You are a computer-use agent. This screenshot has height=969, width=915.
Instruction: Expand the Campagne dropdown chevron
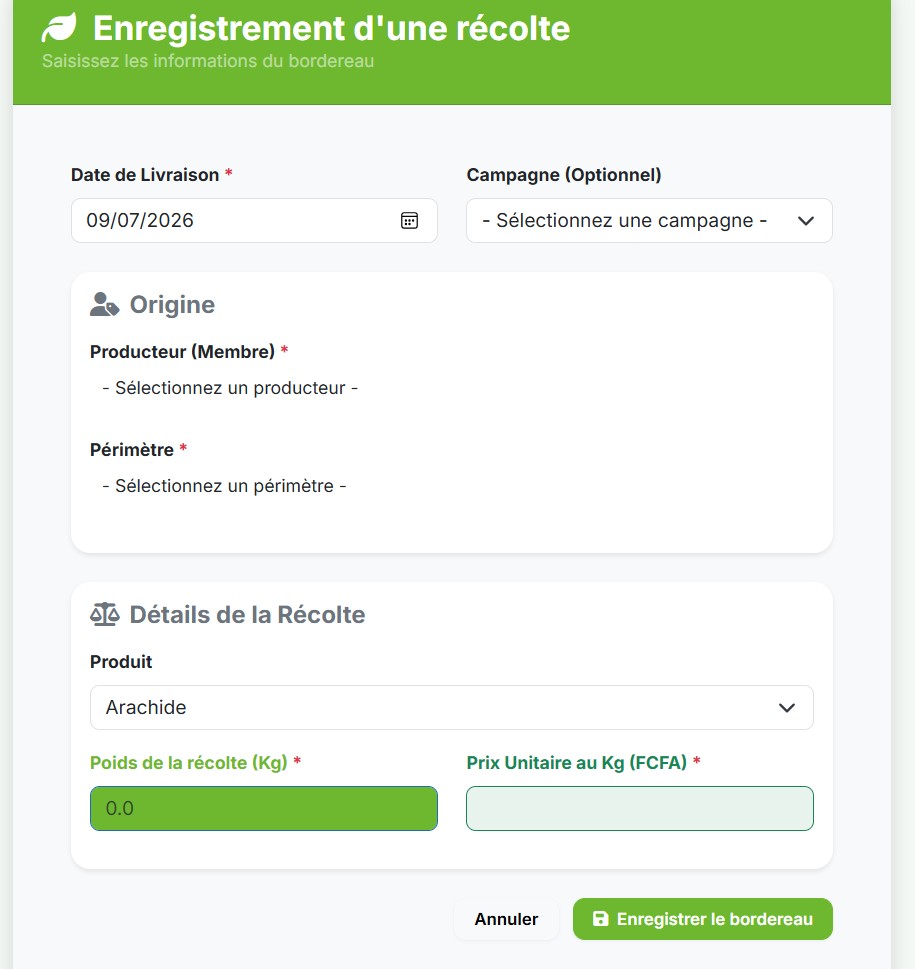(x=806, y=221)
